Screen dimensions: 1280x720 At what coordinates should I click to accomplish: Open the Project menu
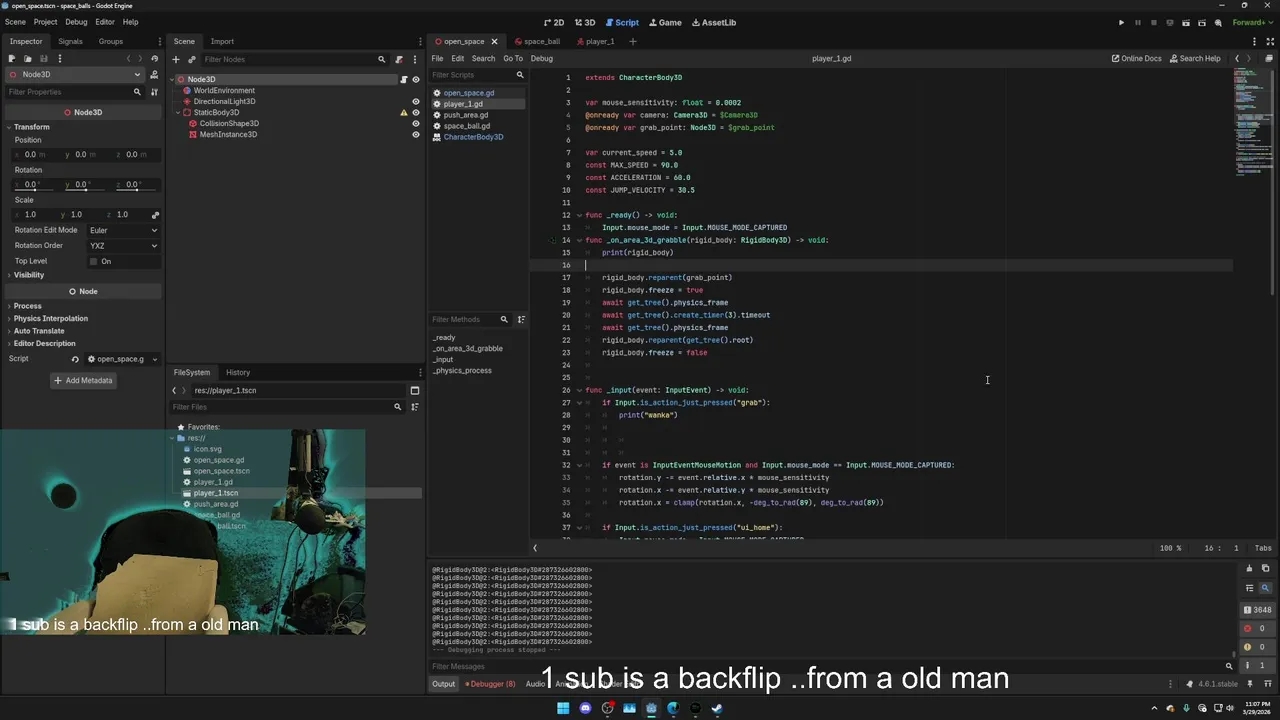[45, 22]
